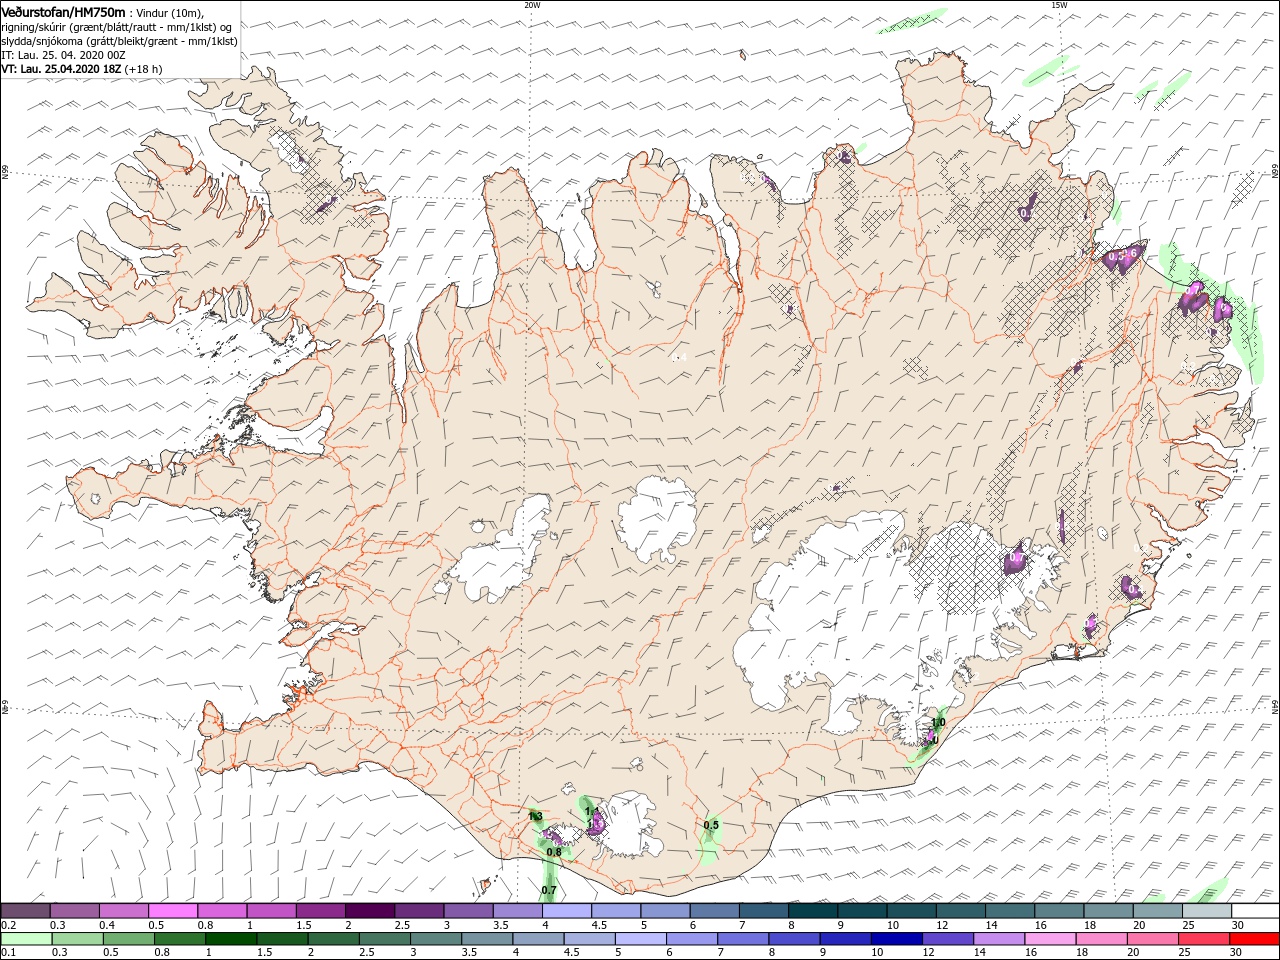1280x960 pixels.
Task: Pick the darkest green 1 swatch in lower legend
Action: [230, 939]
